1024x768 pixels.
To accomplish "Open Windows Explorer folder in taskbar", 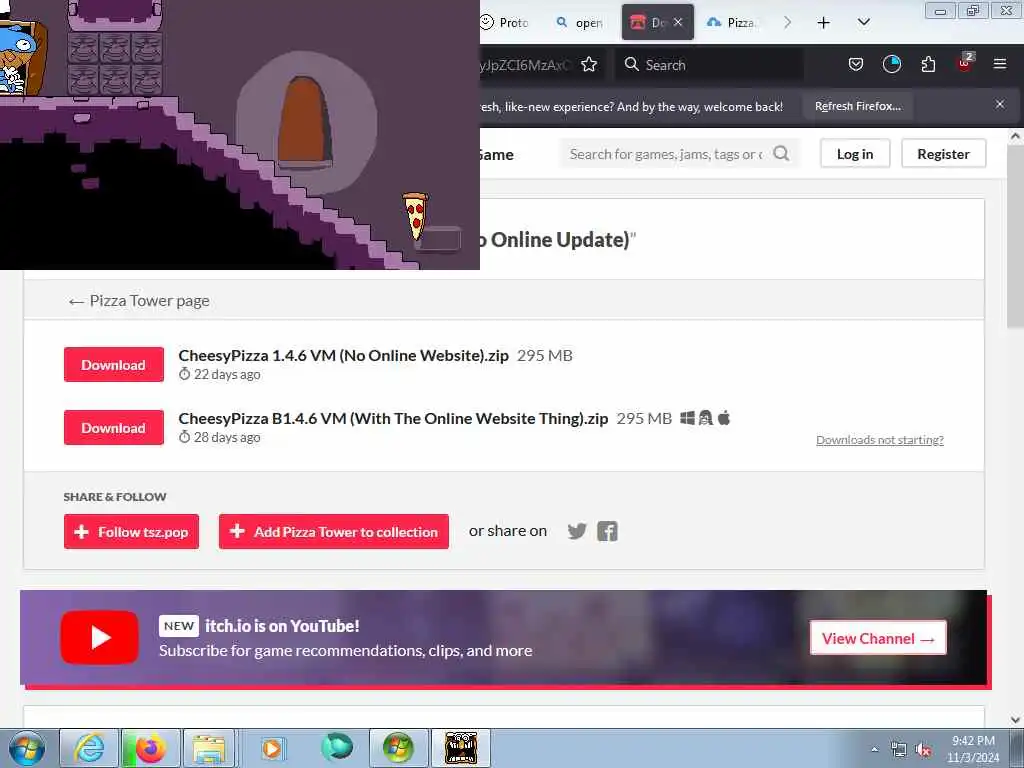I will [209, 748].
